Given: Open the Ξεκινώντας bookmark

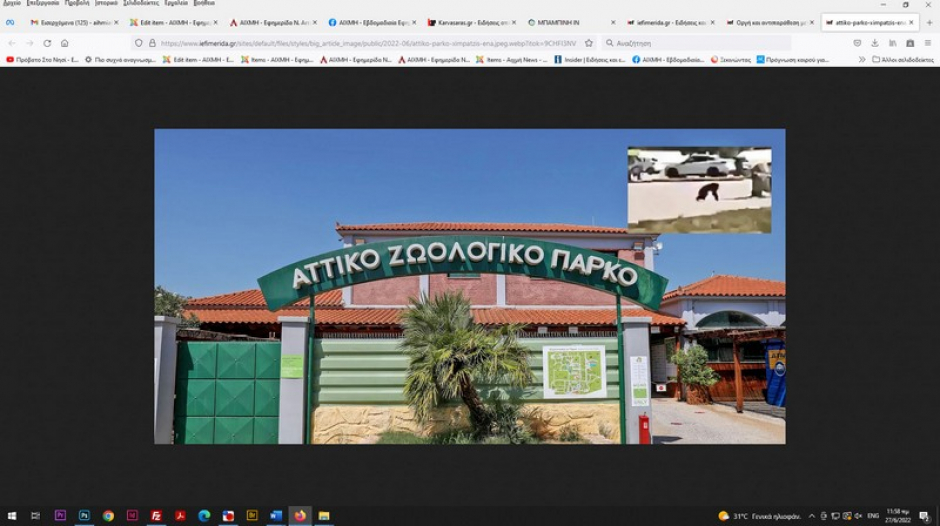Looking at the screenshot, I should (x=730, y=59).
